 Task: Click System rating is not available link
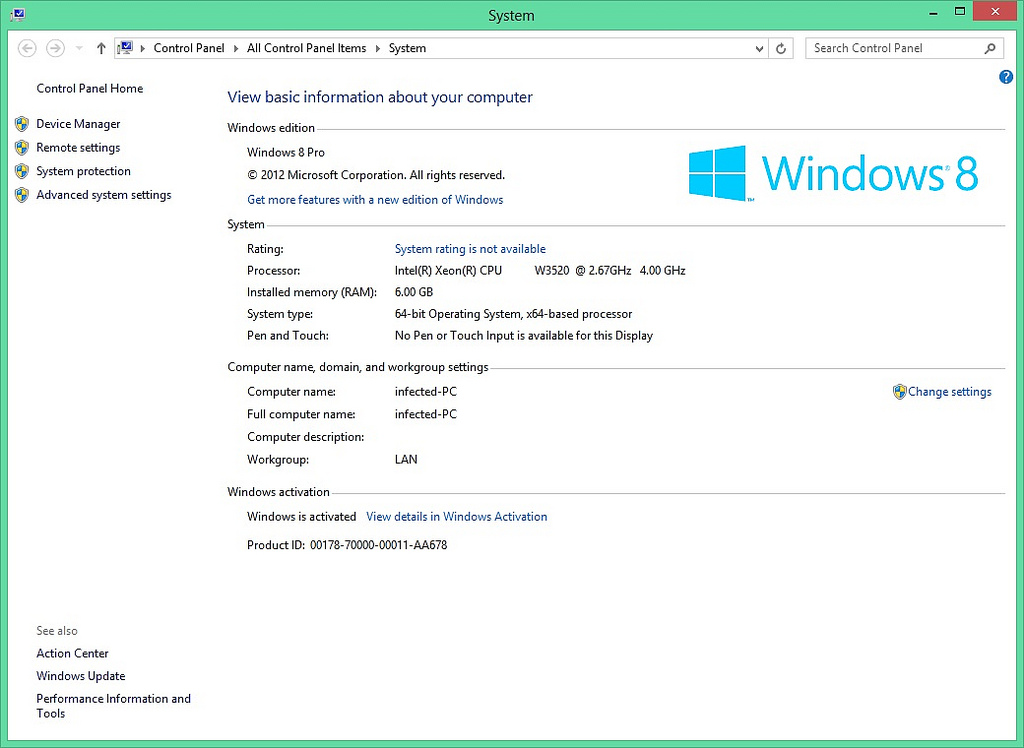click(x=470, y=249)
